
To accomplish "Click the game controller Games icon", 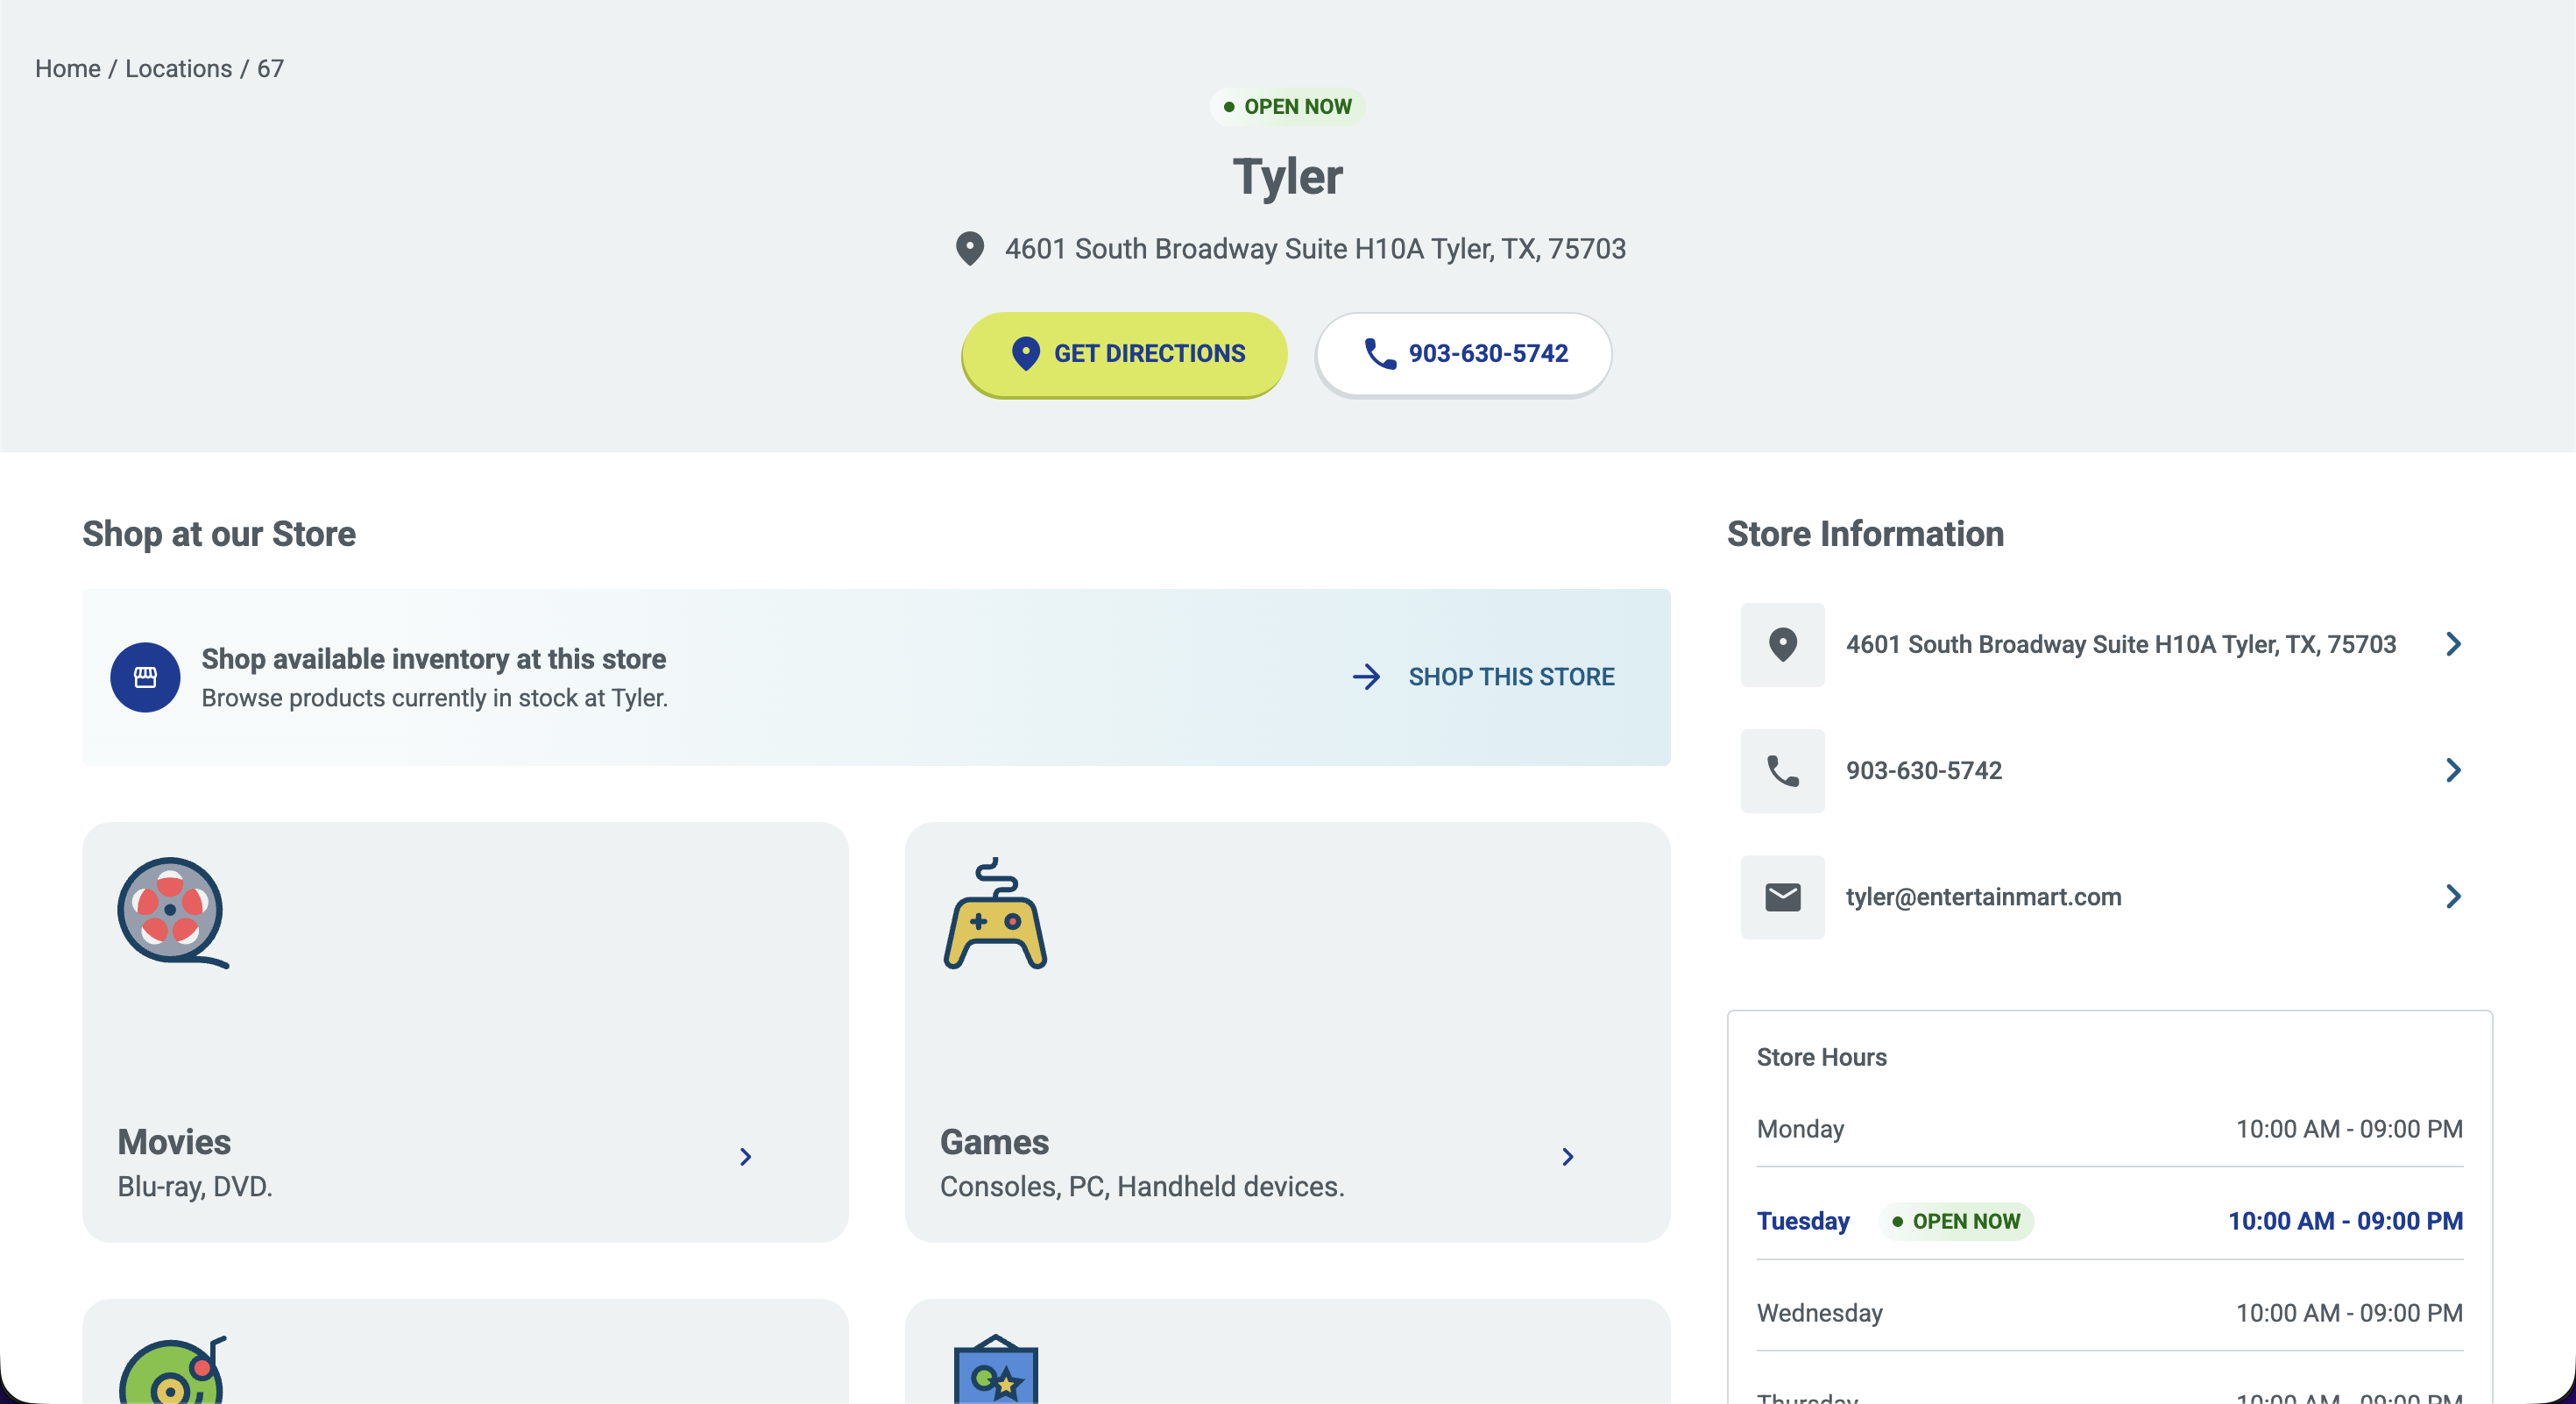I will (x=995, y=913).
